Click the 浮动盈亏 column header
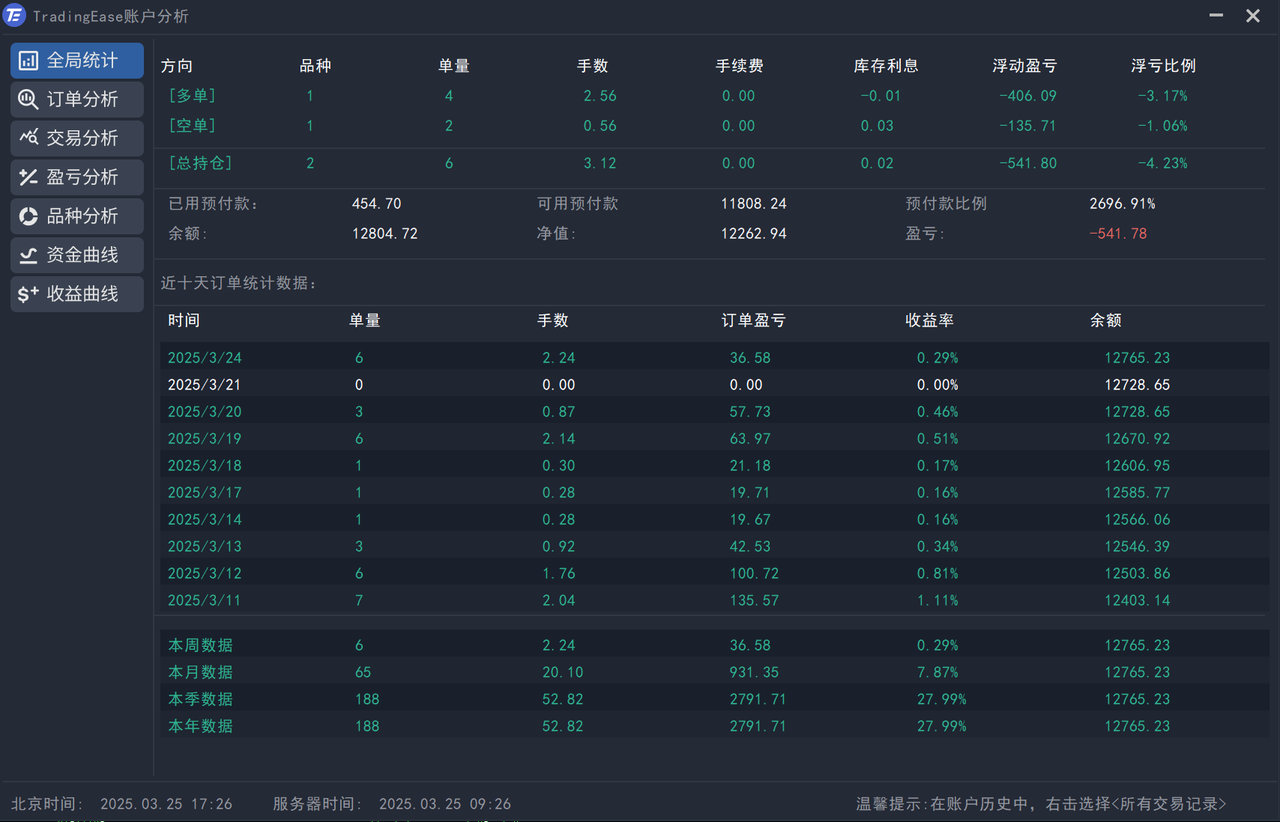The image size is (1280, 822). pyautogui.click(x=1024, y=66)
